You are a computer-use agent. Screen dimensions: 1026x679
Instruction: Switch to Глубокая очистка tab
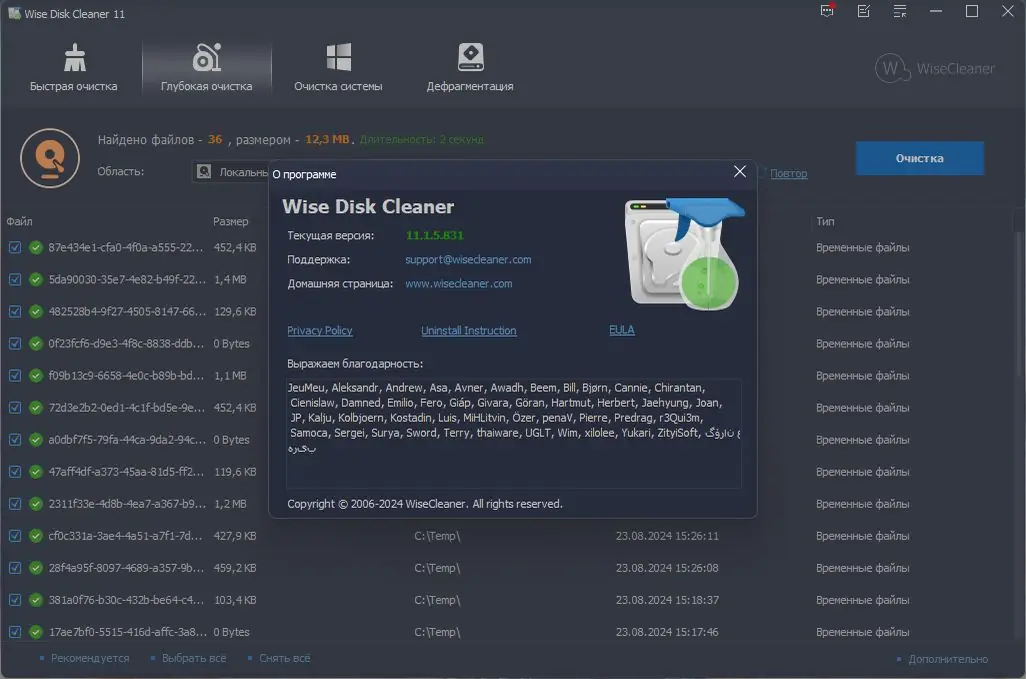pyautogui.click(x=206, y=67)
